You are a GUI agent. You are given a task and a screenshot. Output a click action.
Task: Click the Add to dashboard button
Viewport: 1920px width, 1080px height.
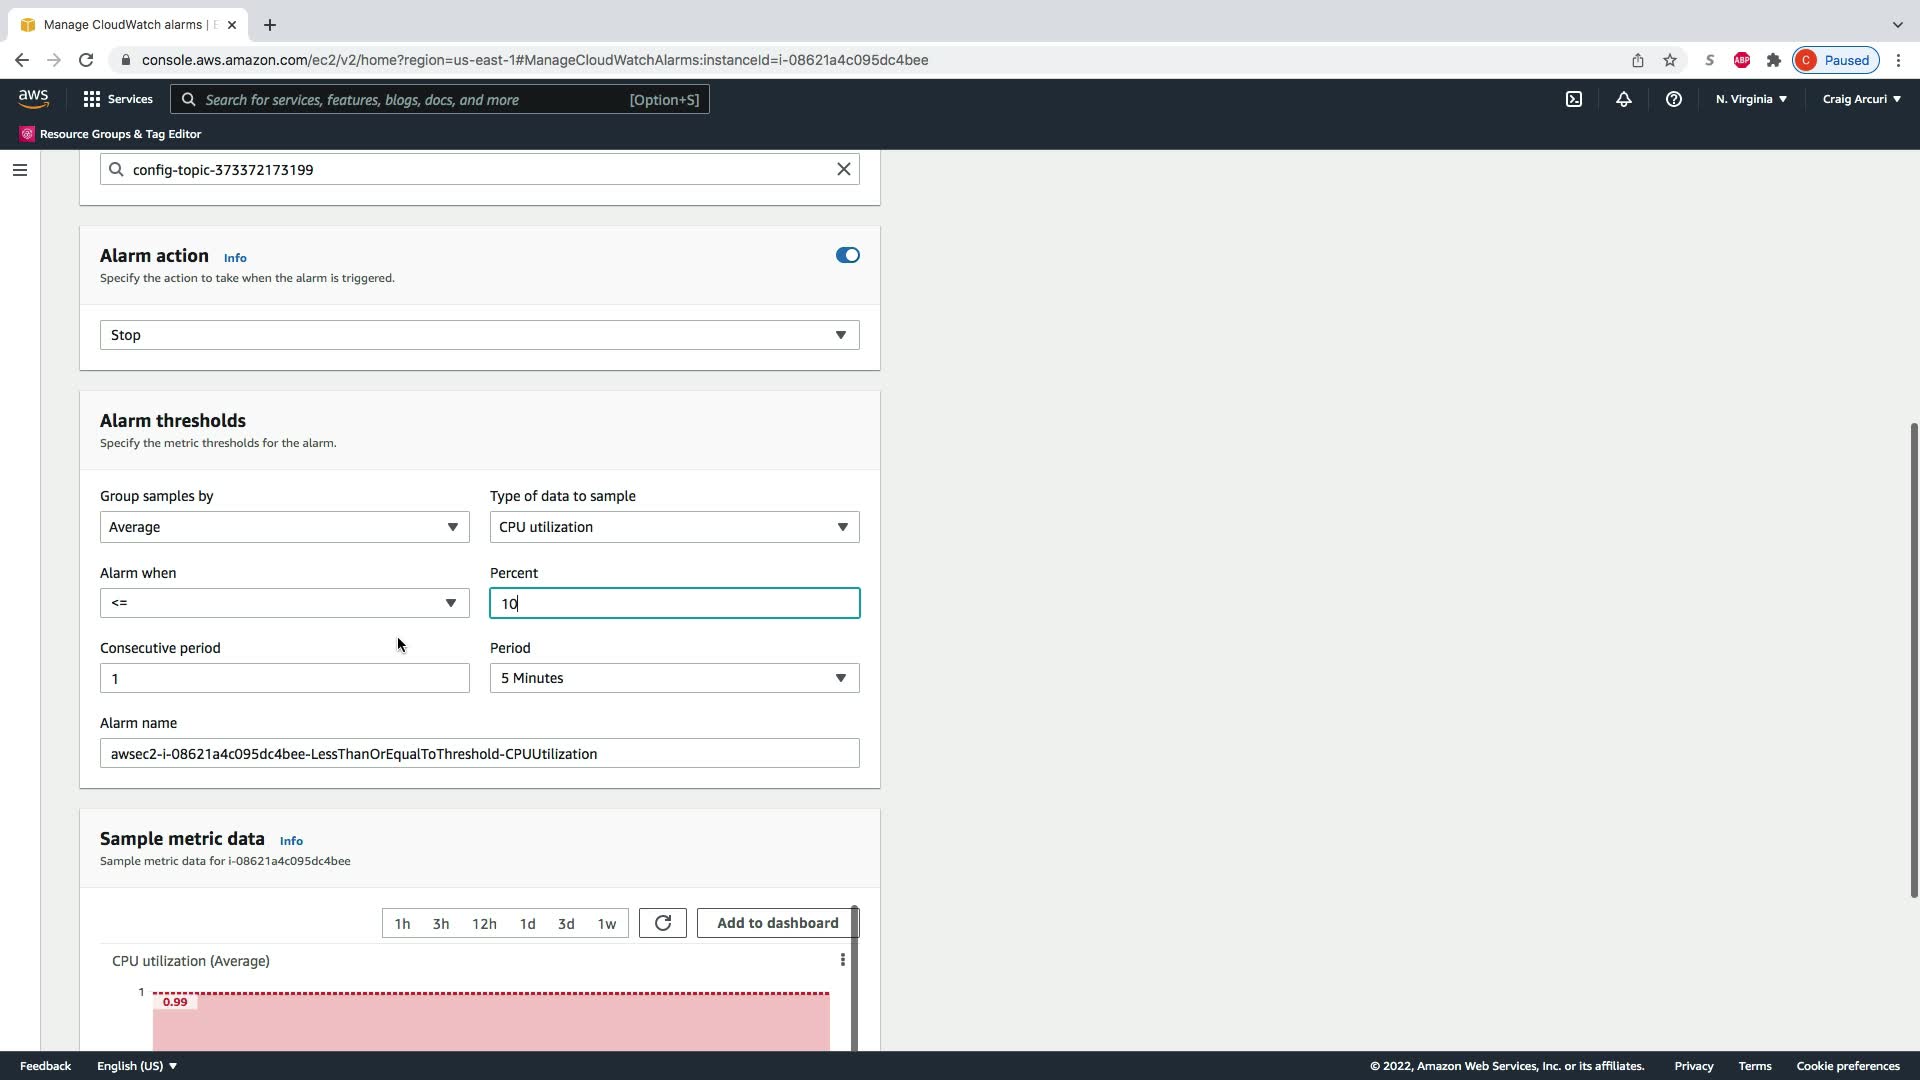(777, 923)
